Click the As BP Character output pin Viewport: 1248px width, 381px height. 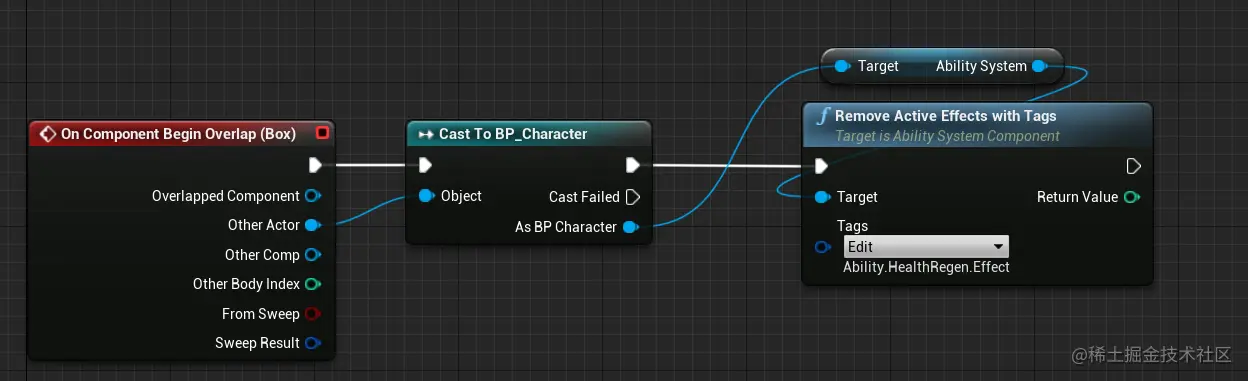click(630, 227)
